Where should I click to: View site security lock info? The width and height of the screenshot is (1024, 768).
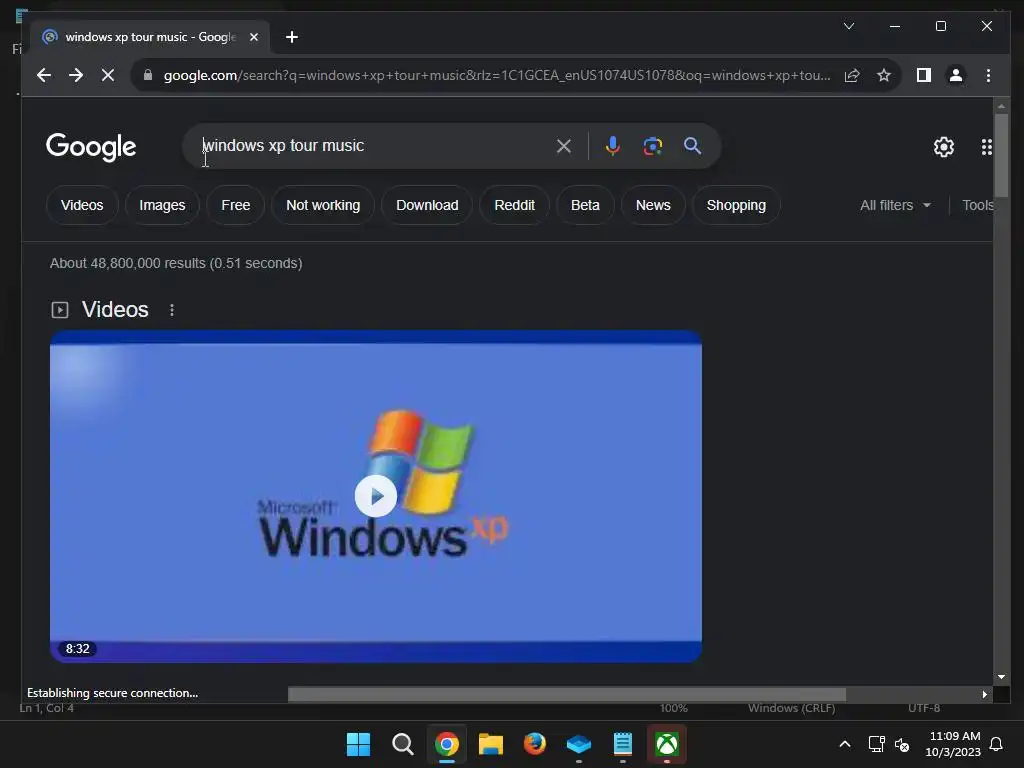pos(148,75)
